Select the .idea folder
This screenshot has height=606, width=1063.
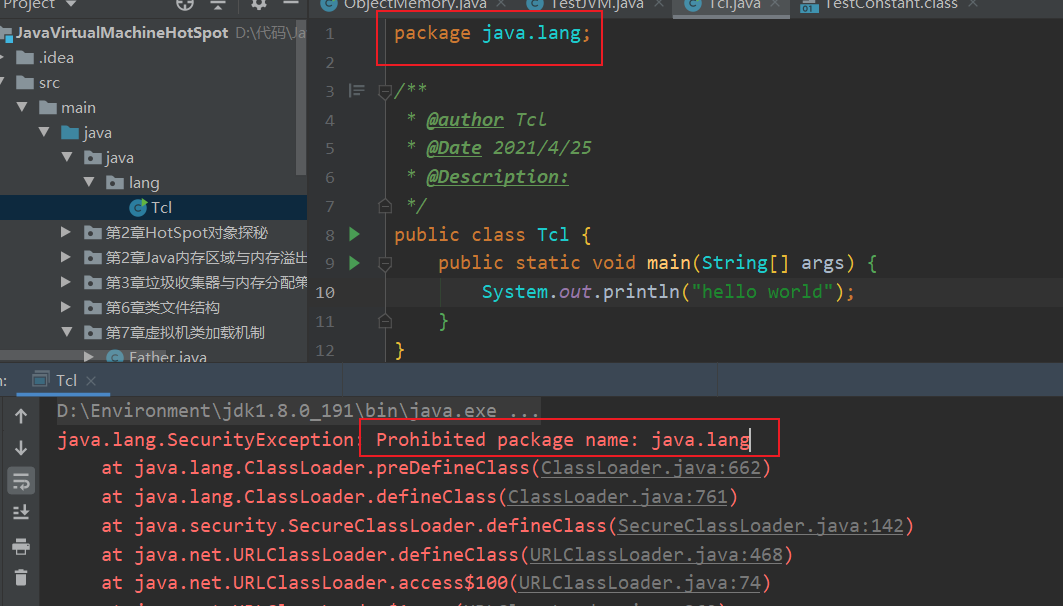(x=56, y=58)
